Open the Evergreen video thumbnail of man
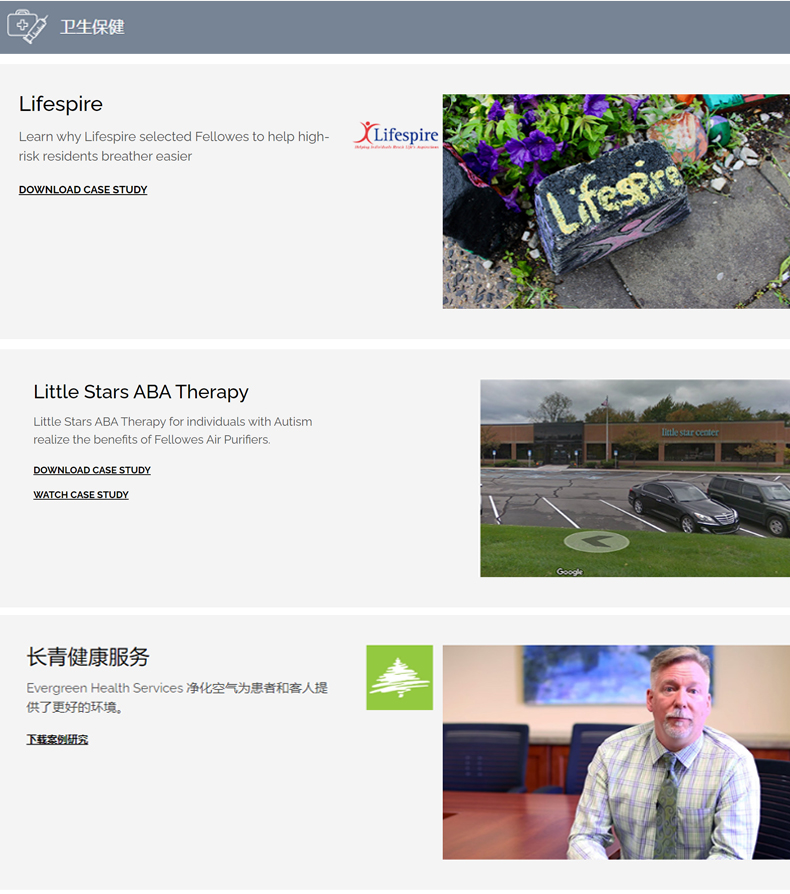 (616, 752)
